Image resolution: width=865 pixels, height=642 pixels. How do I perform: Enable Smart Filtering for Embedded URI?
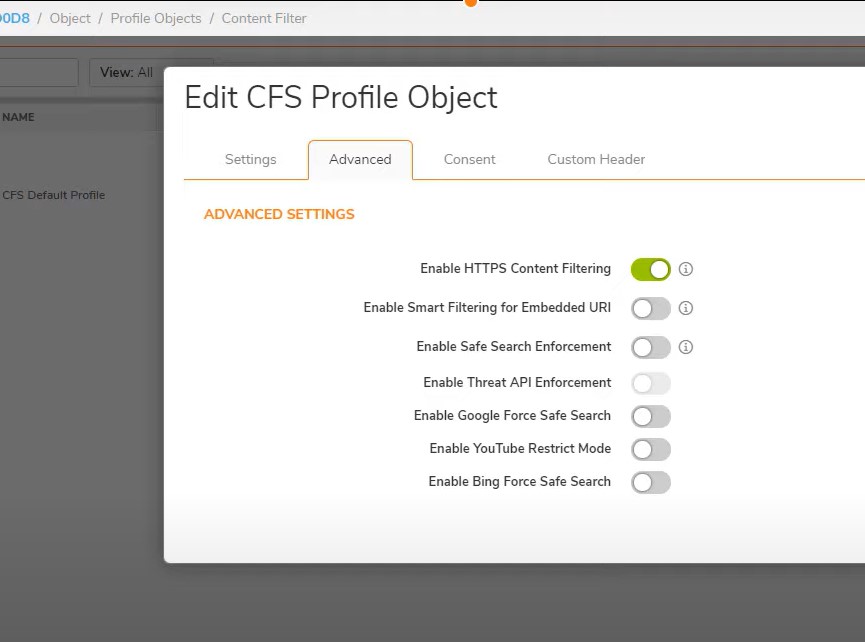pos(650,308)
